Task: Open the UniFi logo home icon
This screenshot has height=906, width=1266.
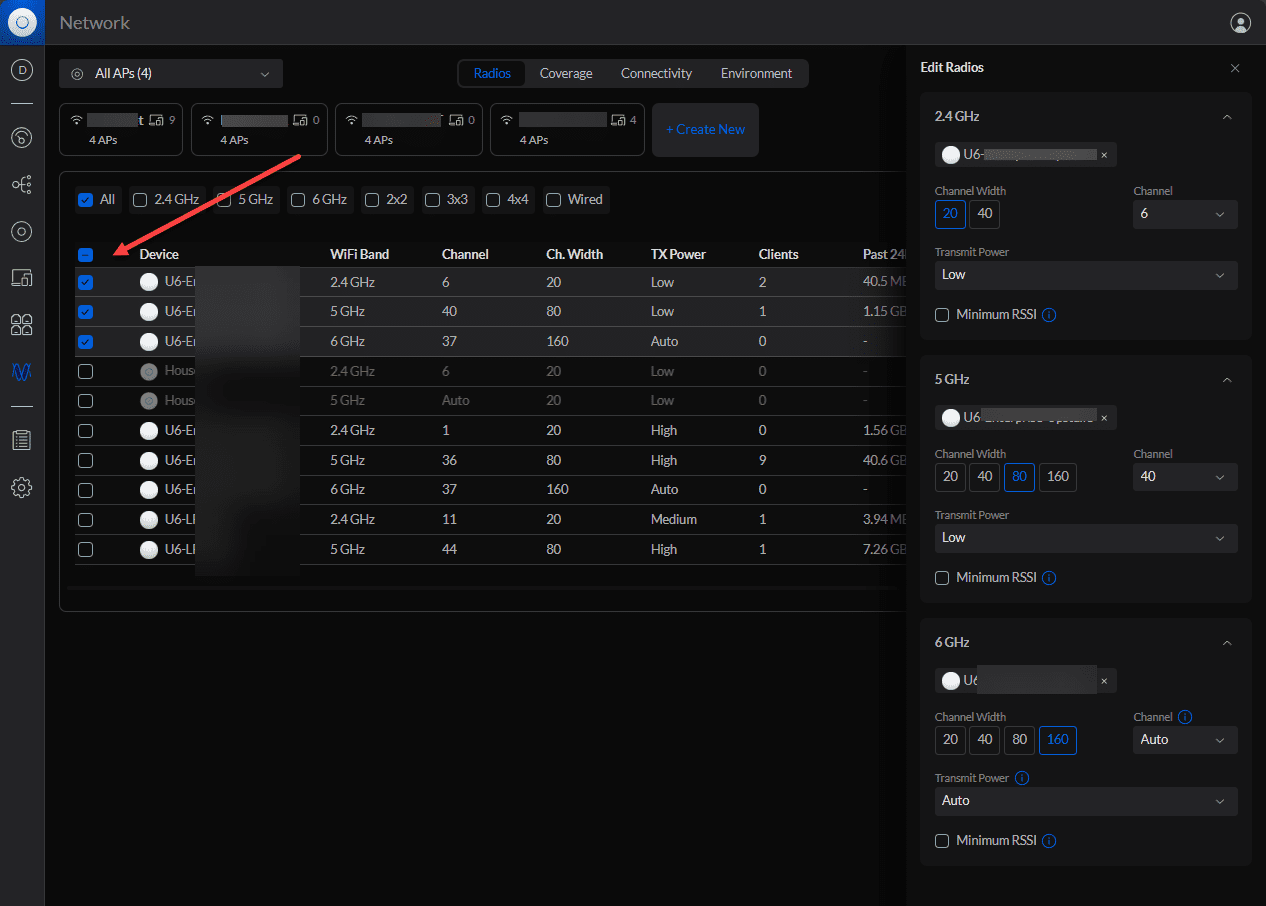Action: [x=22, y=22]
